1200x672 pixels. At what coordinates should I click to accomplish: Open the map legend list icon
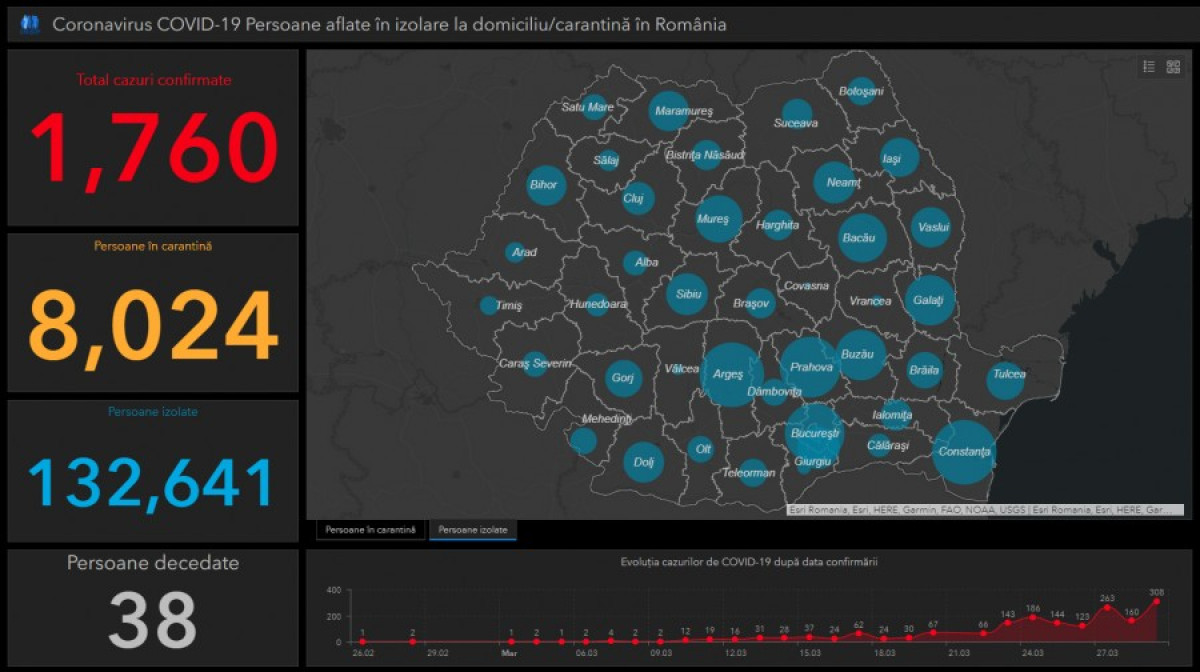coord(1149,67)
